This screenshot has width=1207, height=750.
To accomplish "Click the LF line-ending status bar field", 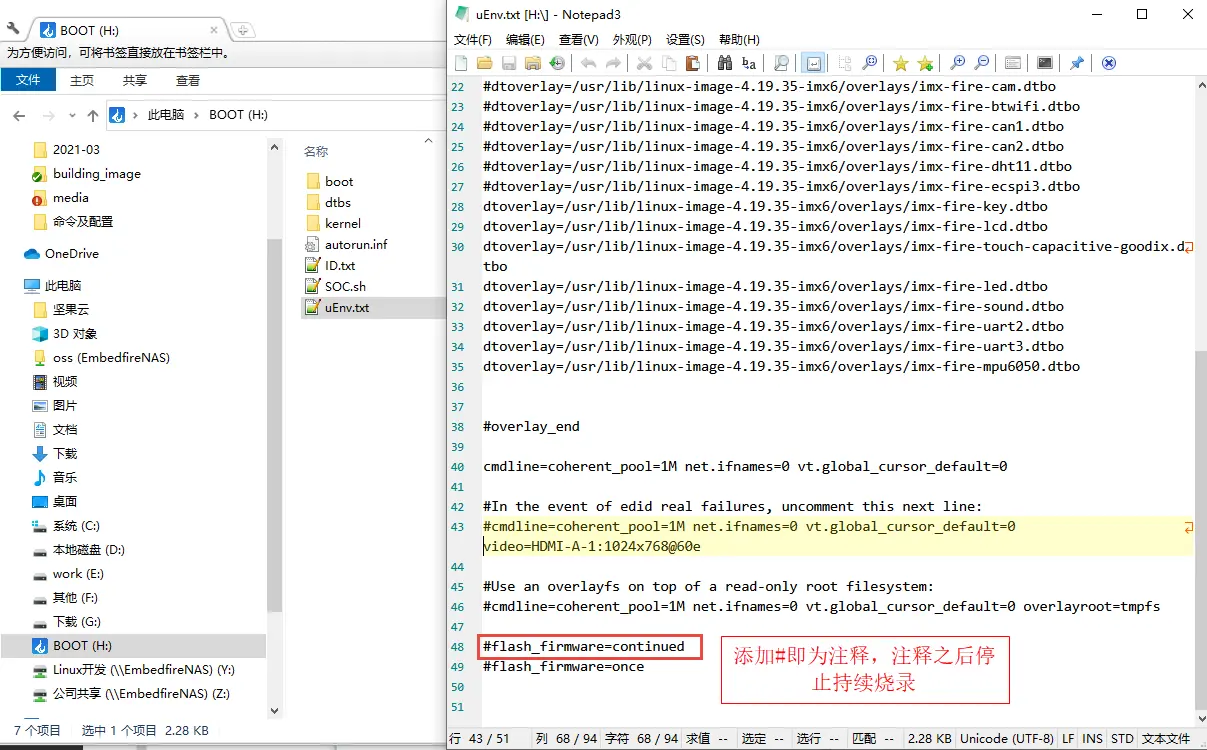I will click(1068, 739).
